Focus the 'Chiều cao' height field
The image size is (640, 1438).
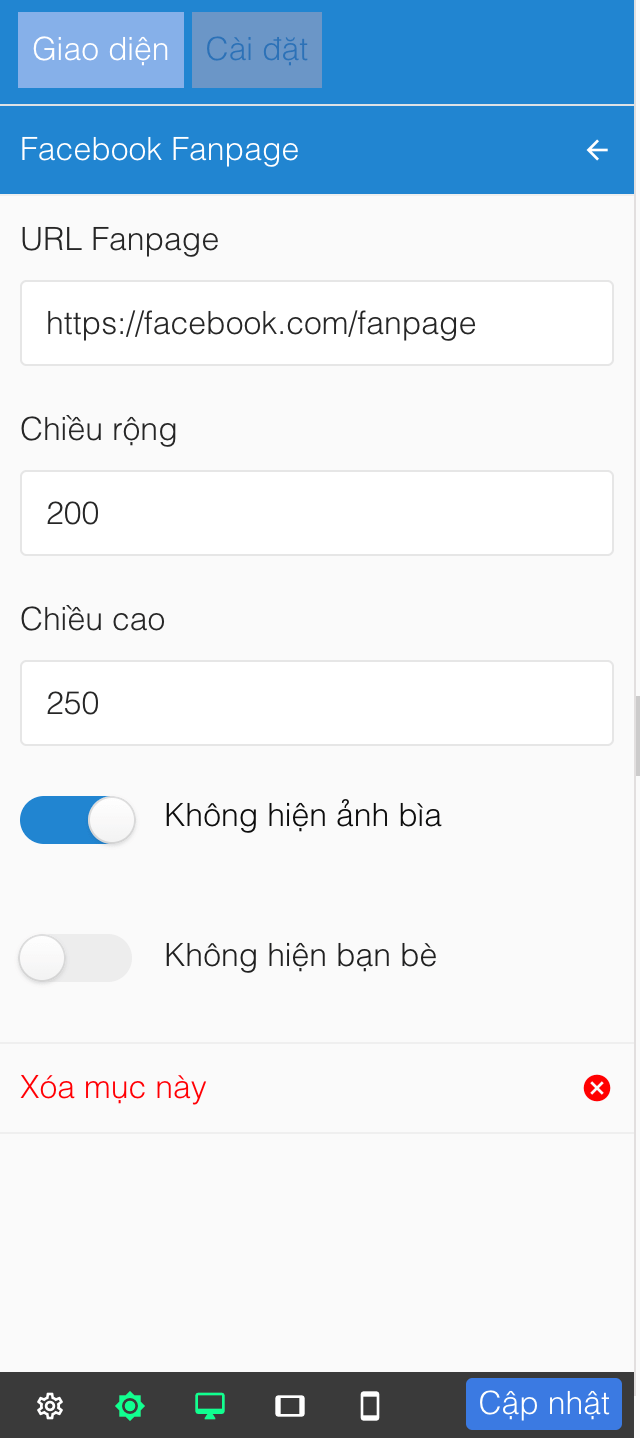[x=316, y=703]
